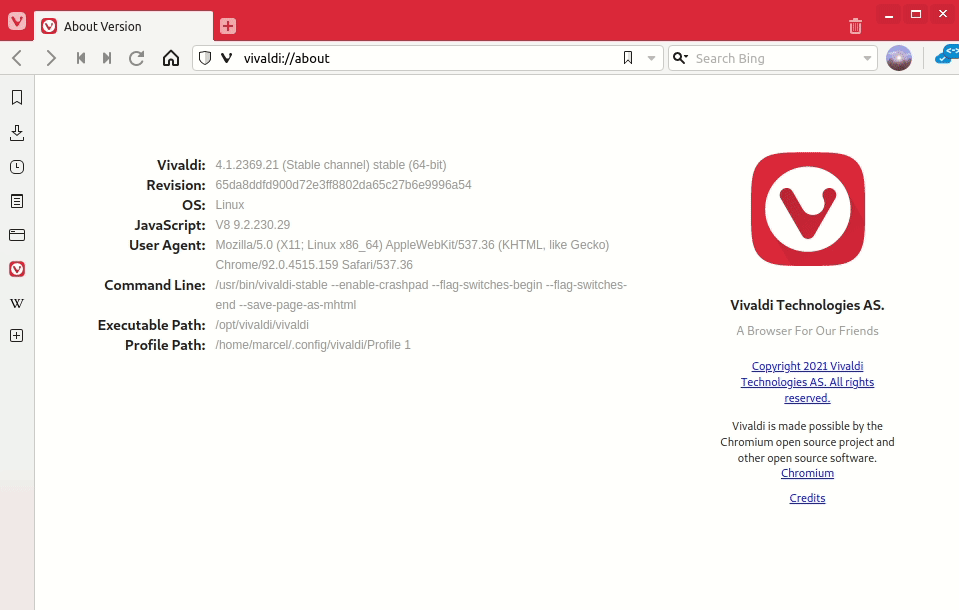This screenshot has width=959, height=610.
Task: Open the closed tabs trash icon
Action: [x=855, y=26]
